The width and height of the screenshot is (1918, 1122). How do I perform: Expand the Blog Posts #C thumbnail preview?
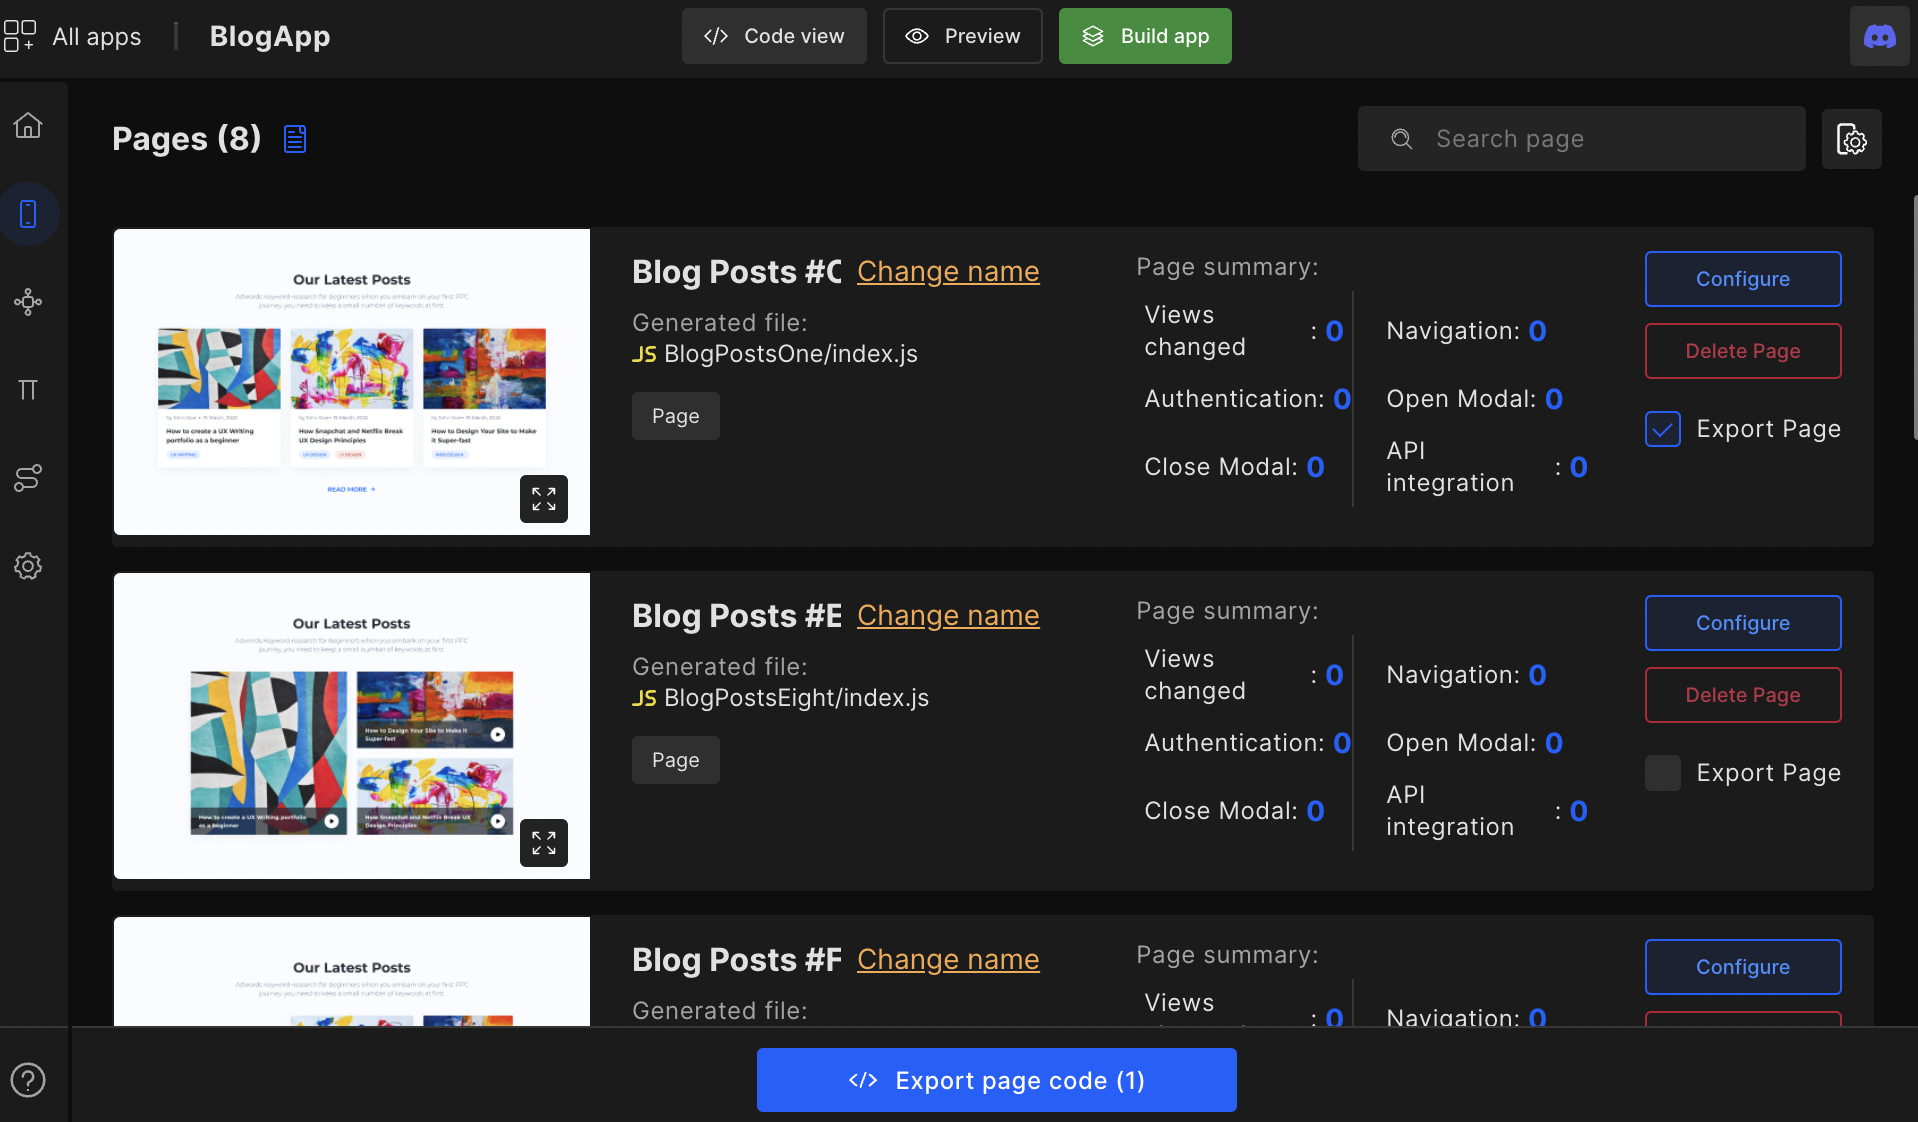tap(543, 499)
